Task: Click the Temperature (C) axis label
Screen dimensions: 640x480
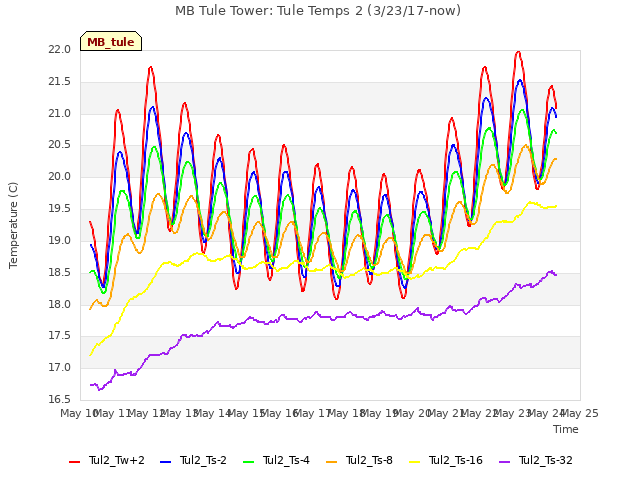Action: pyautogui.click(x=13, y=225)
